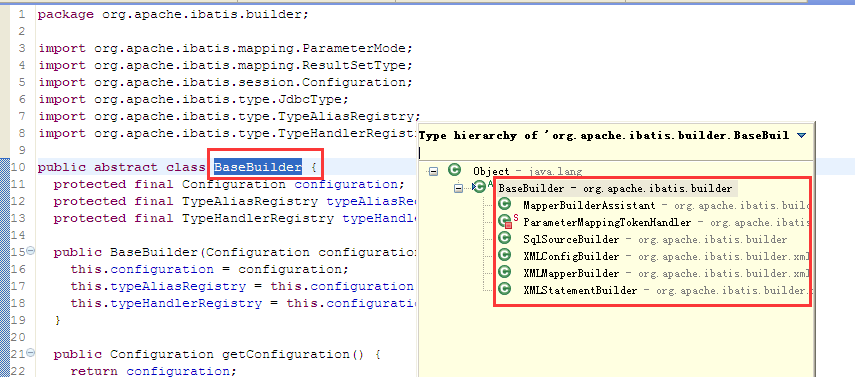Image resolution: width=855 pixels, height=377 pixels.
Task: Select XMLConfigBuilder in the type hierarchy
Action: coord(571,256)
